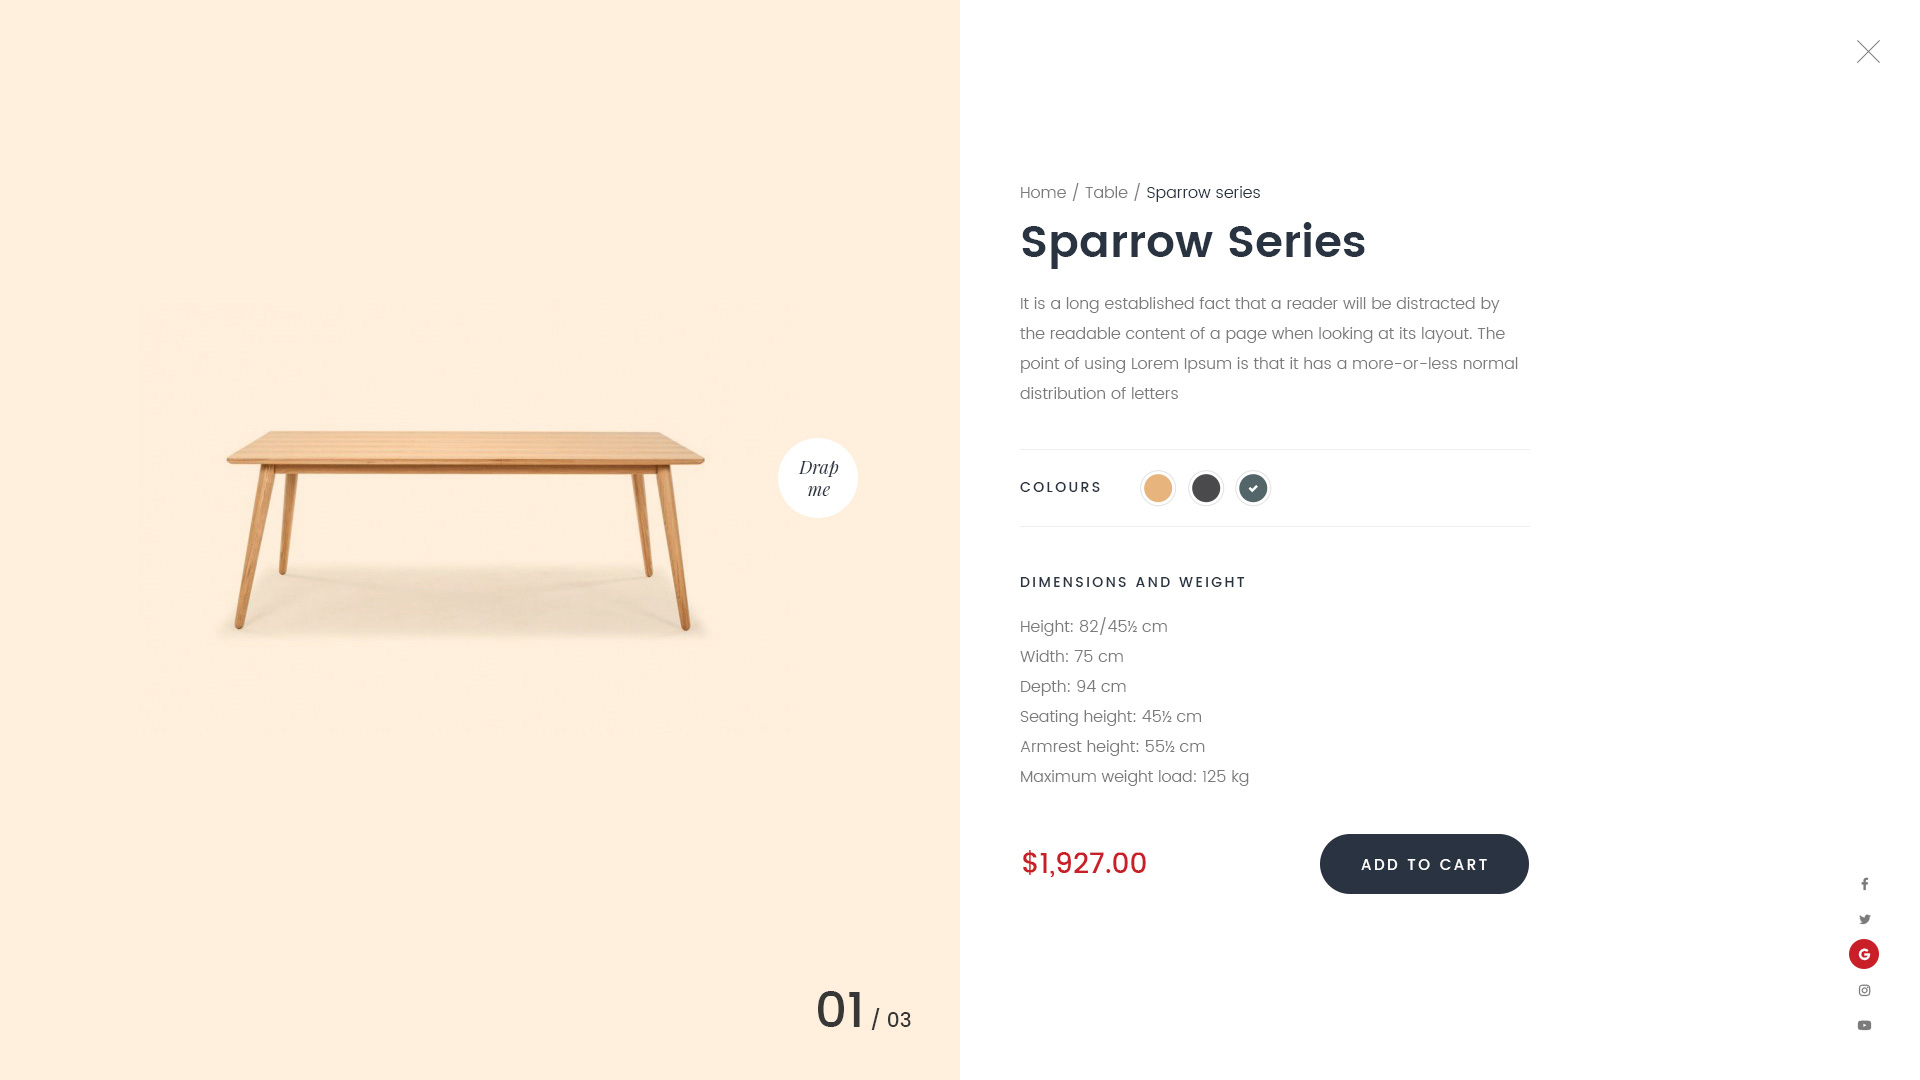Click the Sparrow Series product heading
The width and height of the screenshot is (1920, 1080).
click(1193, 242)
